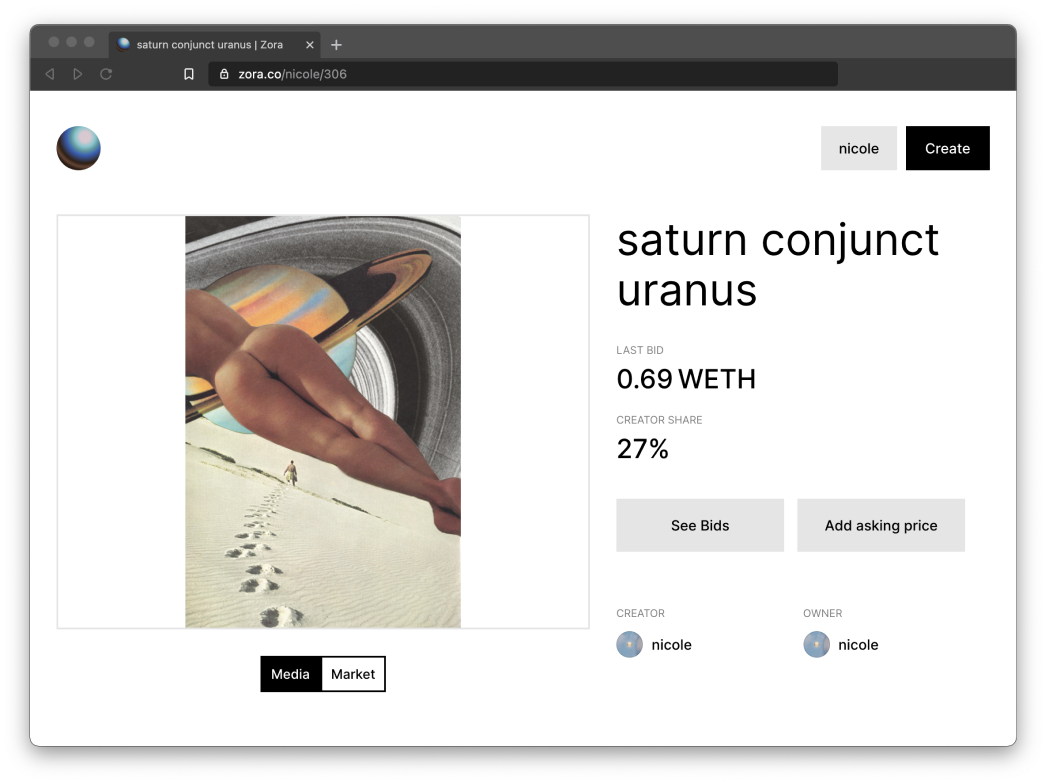Click the 27% creator share value
Image resolution: width=1049 pixels, height=782 pixels.
click(x=642, y=449)
